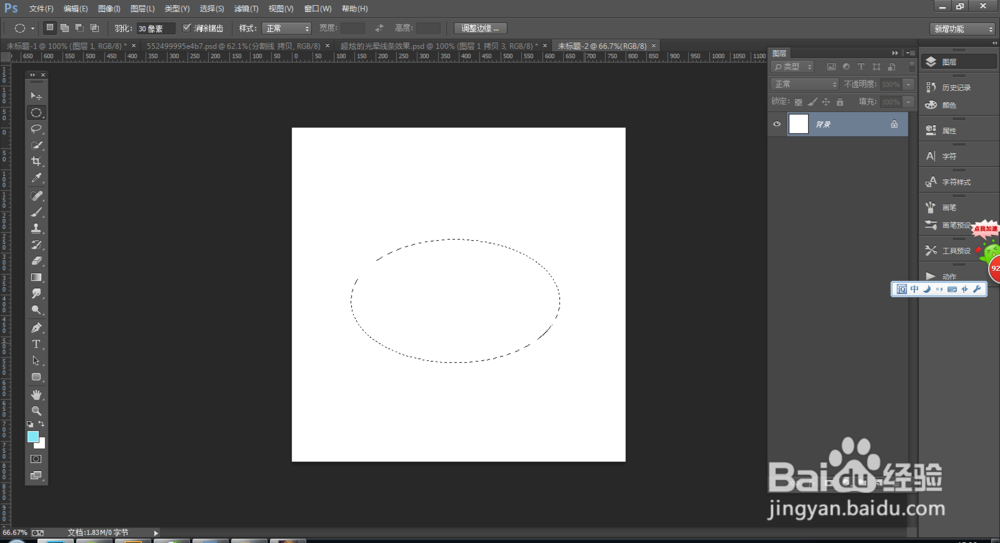Viewport: 1000px width, 543px height.
Task: Select the Eyedropper tool
Action: (x=36, y=178)
